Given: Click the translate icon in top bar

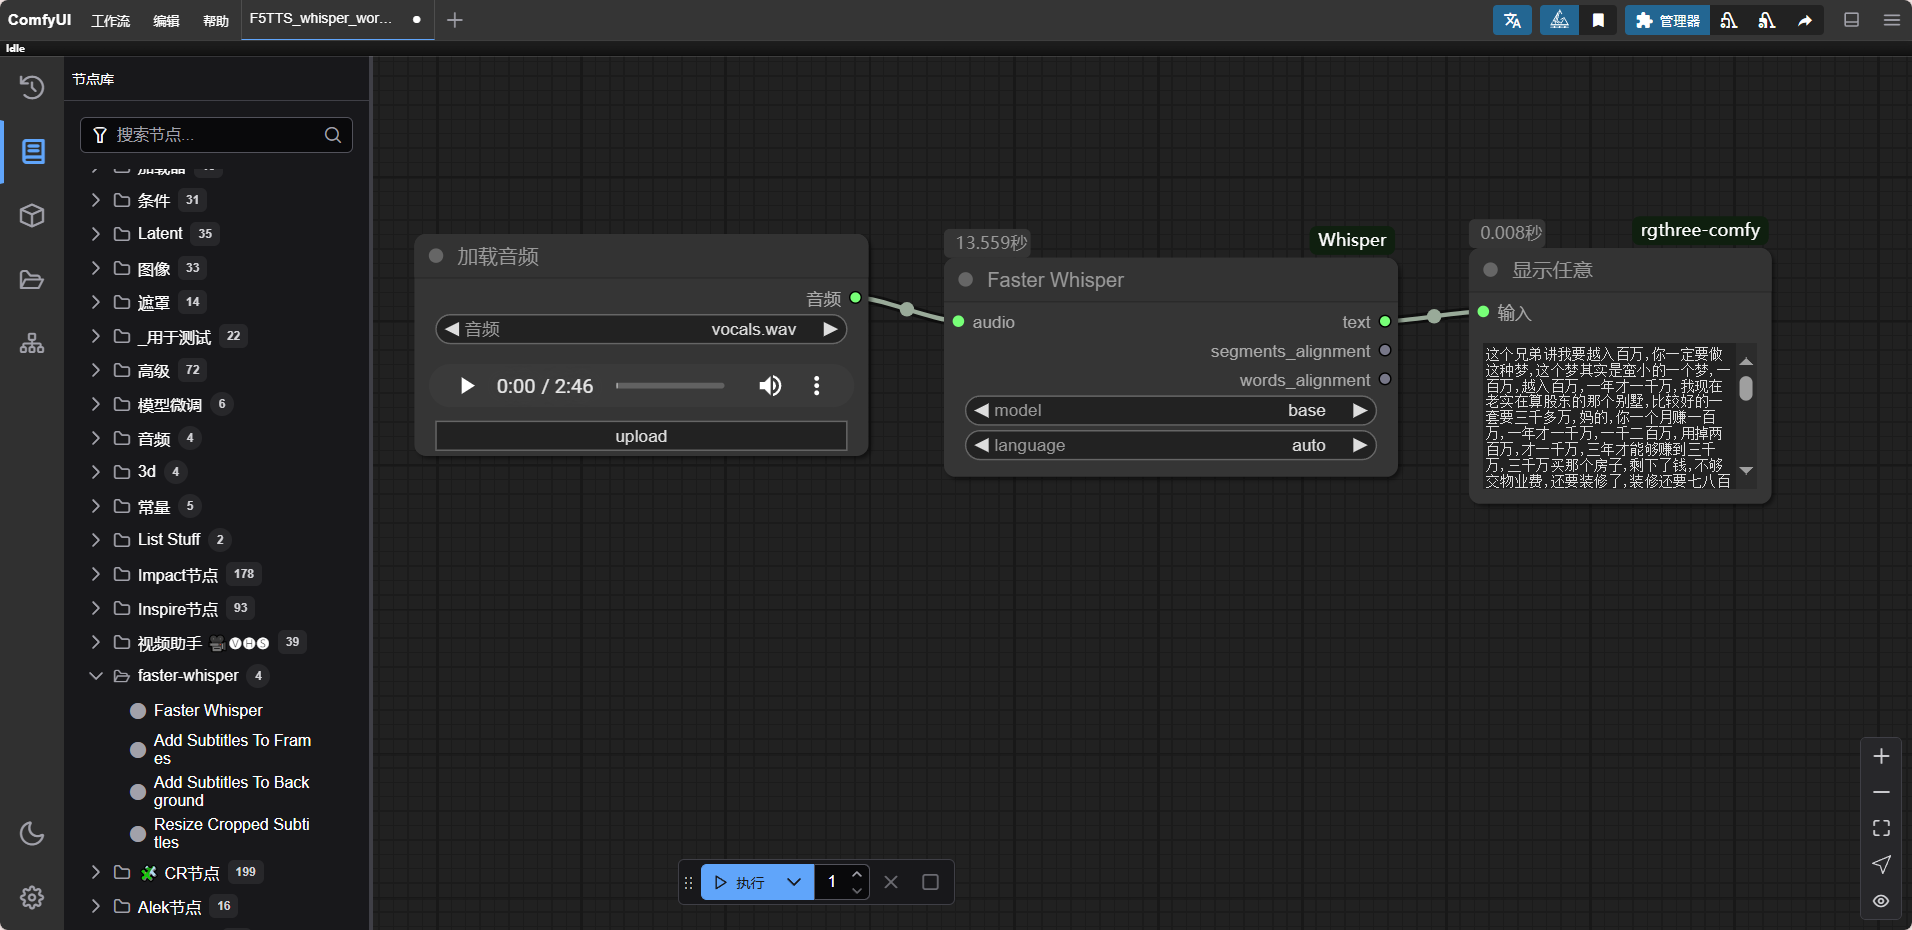Looking at the screenshot, I should click(1512, 20).
